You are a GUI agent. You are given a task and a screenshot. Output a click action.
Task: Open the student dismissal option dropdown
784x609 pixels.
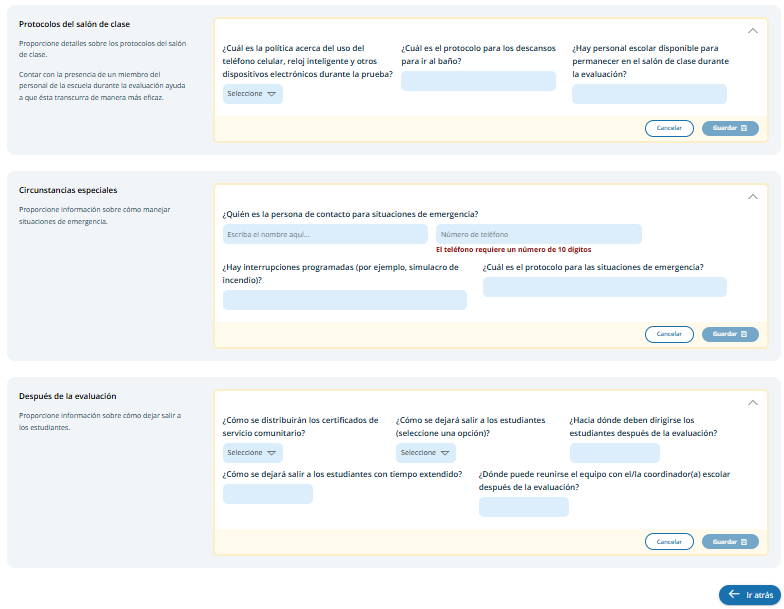[425, 453]
